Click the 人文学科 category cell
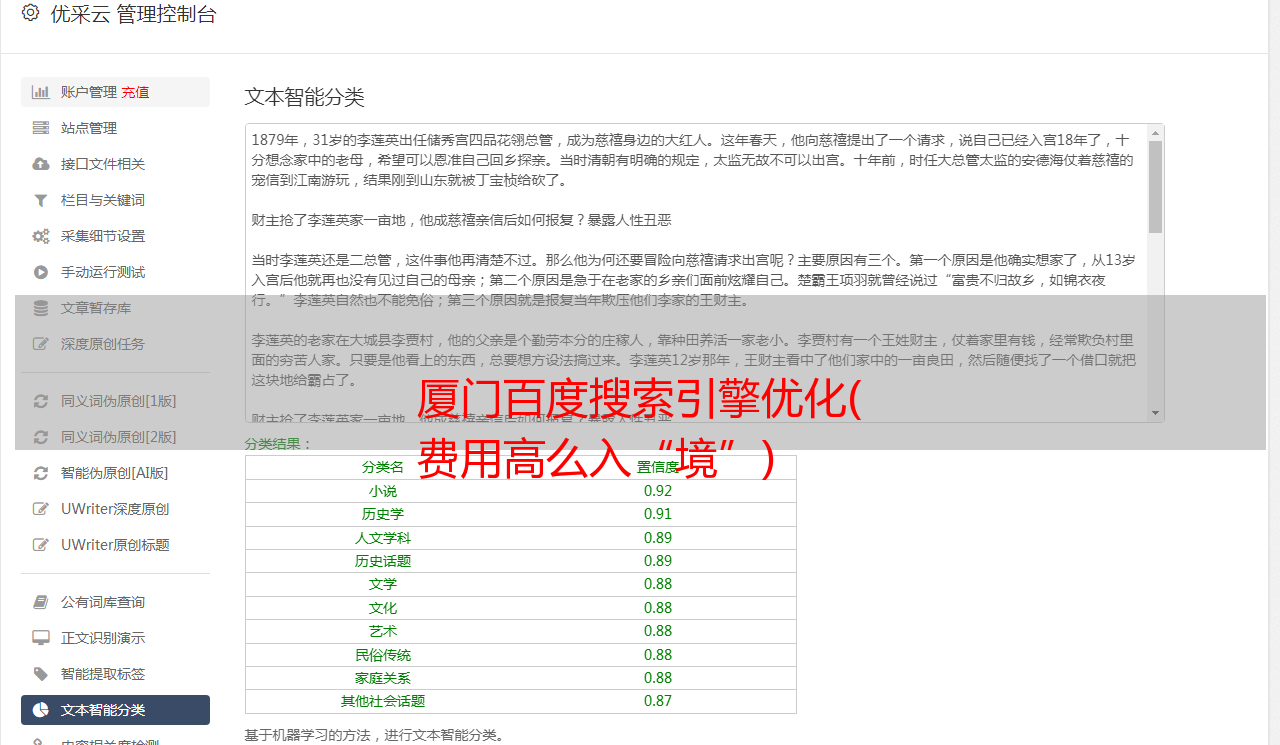Image resolution: width=1280 pixels, height=745 pixels. coord(383,538)
